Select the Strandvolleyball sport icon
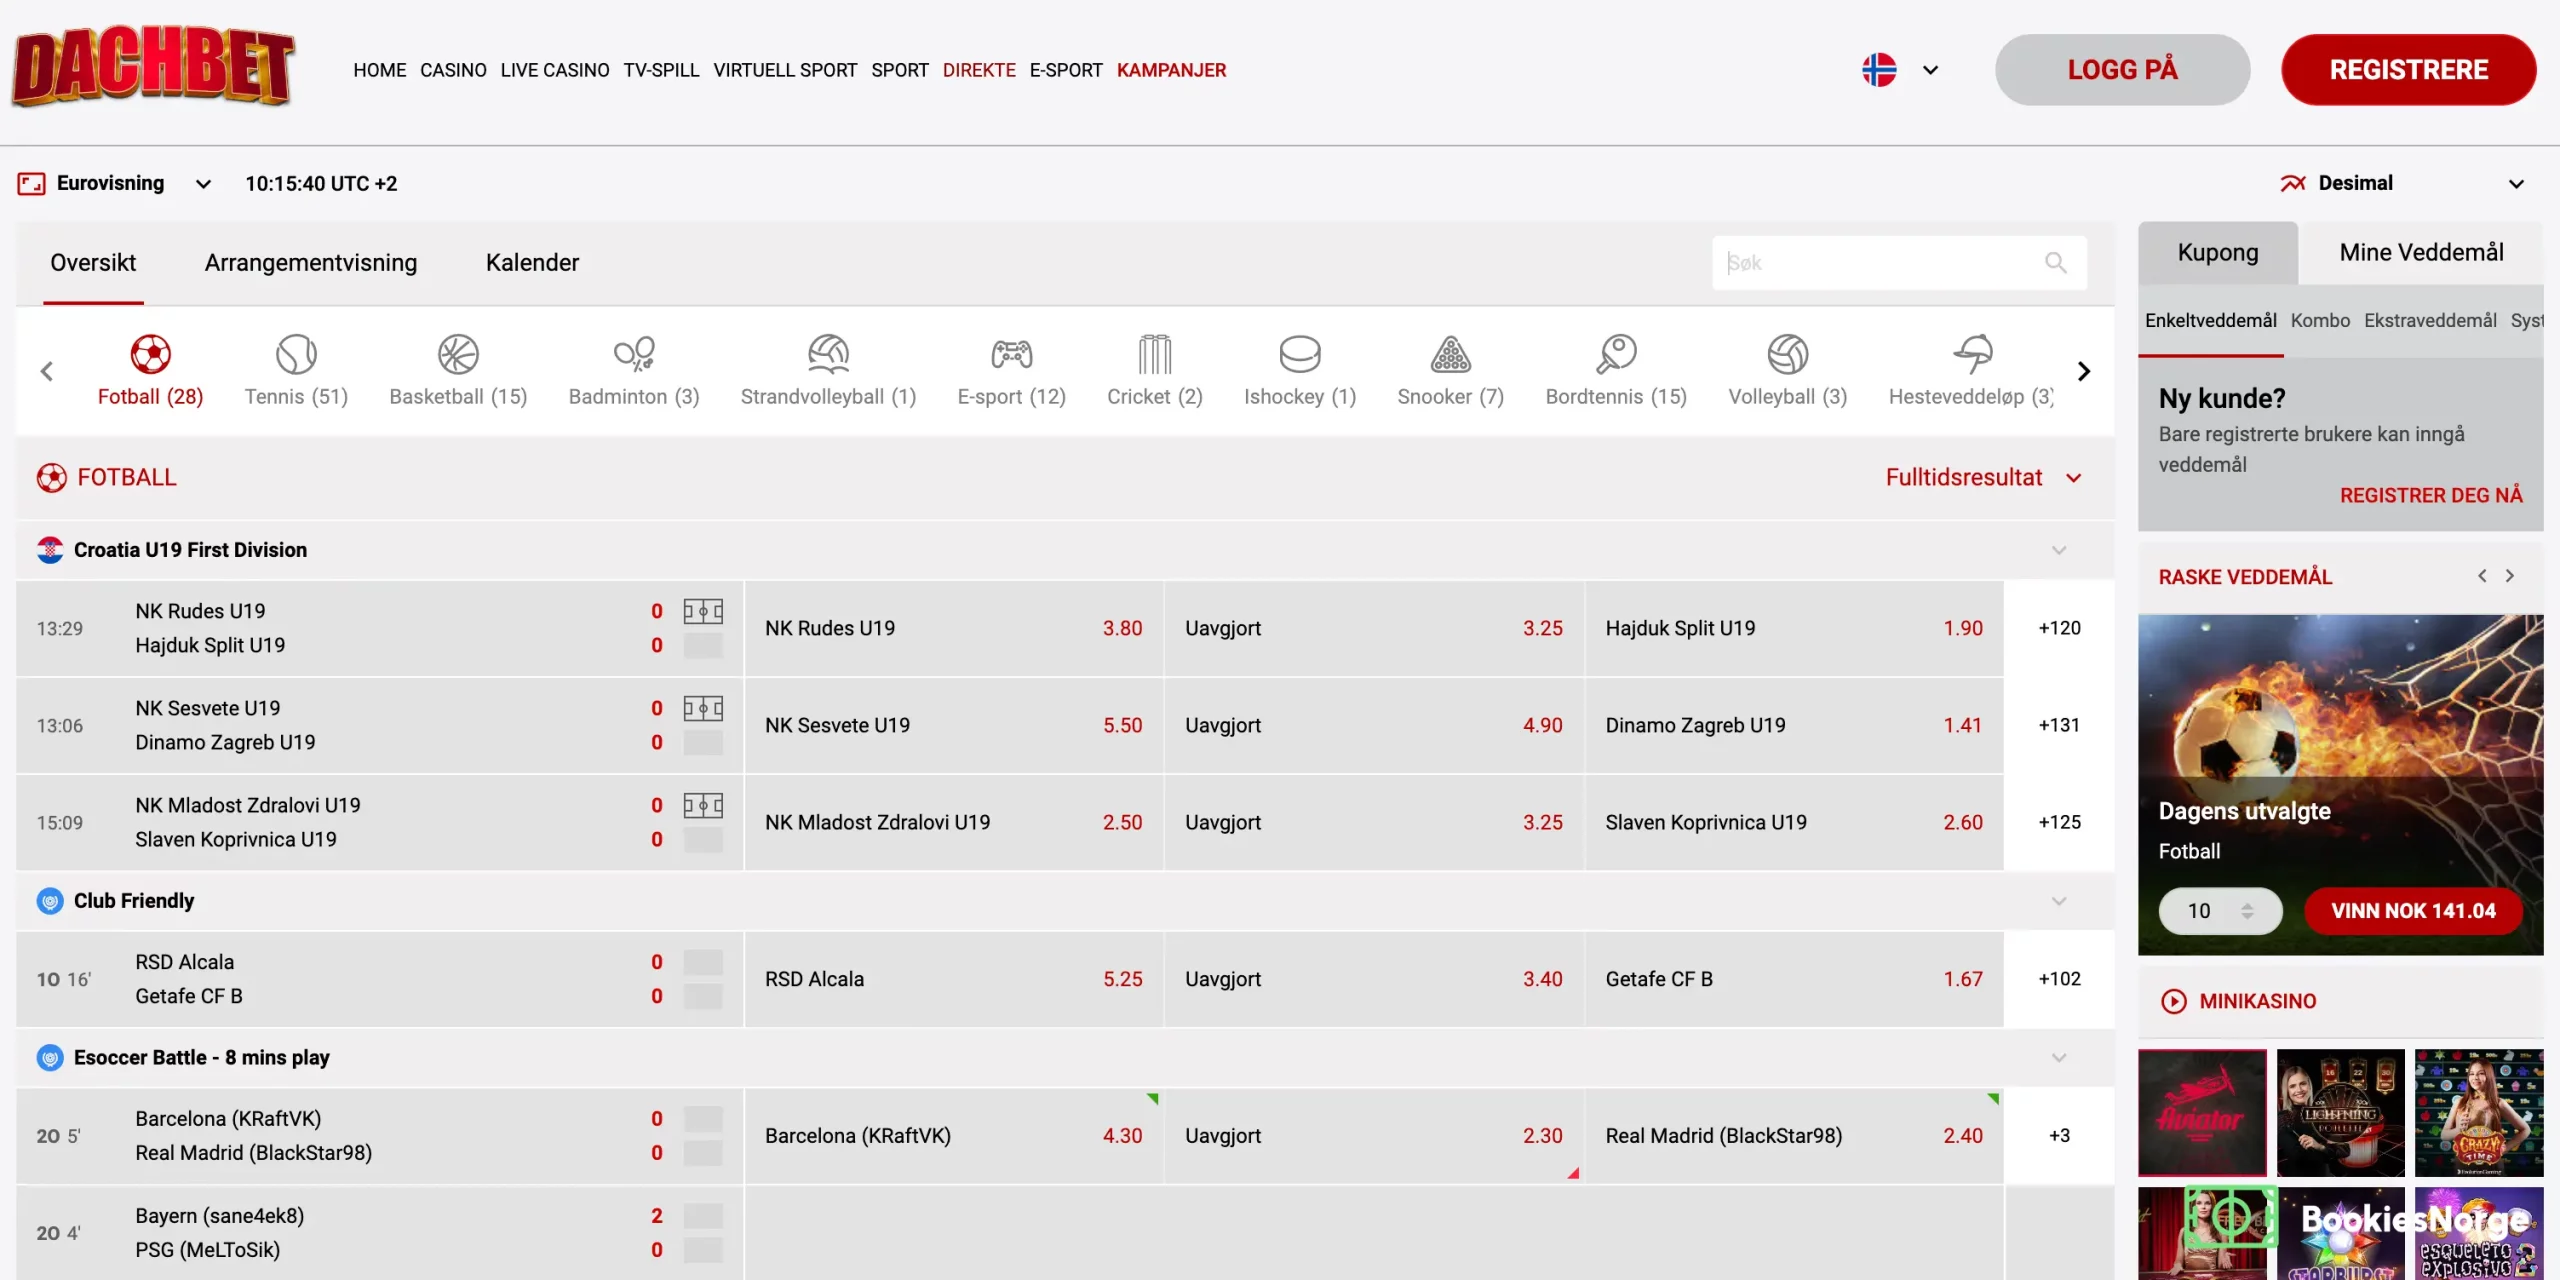This screenshot has height=1280, width=2560. click(x=828, y=354)
